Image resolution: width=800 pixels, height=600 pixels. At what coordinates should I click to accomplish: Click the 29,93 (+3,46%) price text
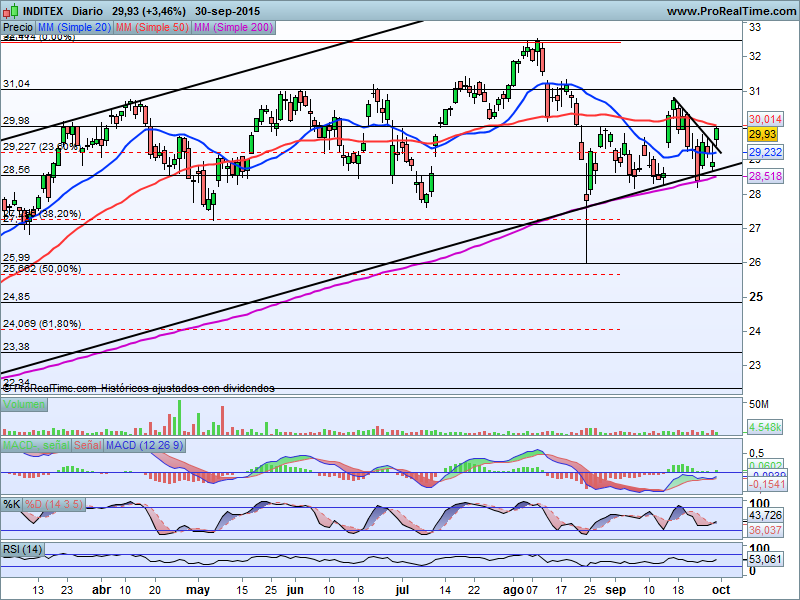pos(148,11)
